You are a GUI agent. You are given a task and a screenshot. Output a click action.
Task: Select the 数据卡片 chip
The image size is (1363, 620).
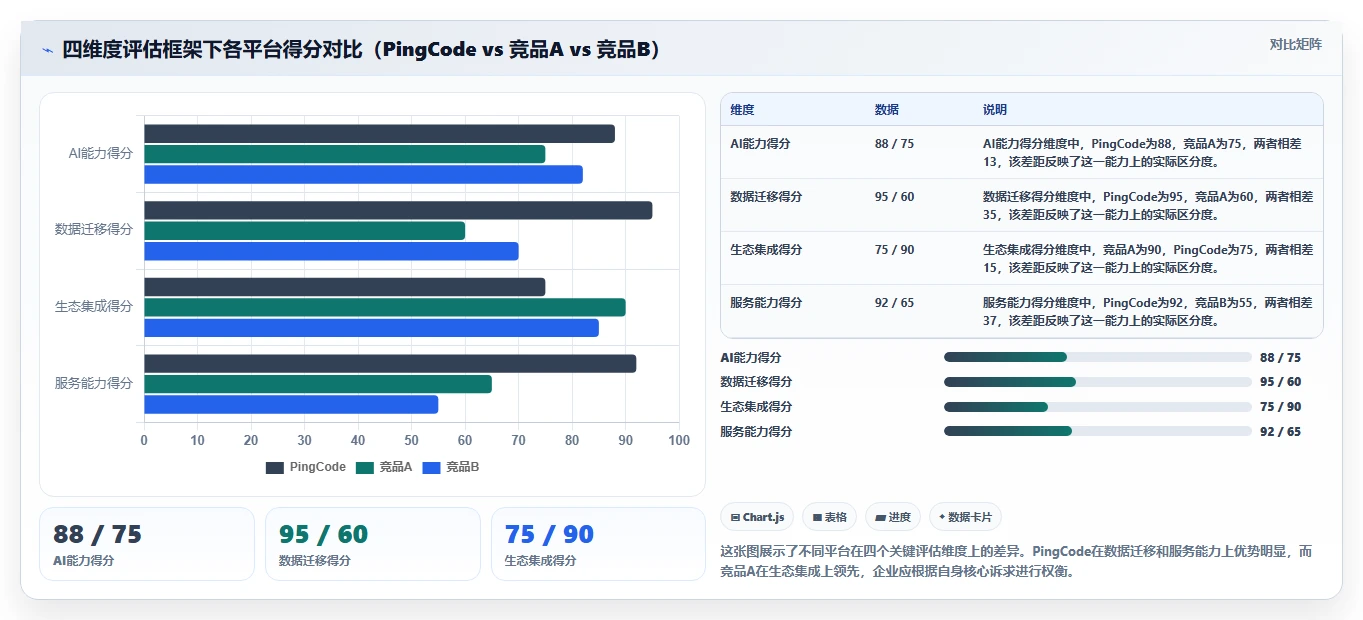point(965,517)
